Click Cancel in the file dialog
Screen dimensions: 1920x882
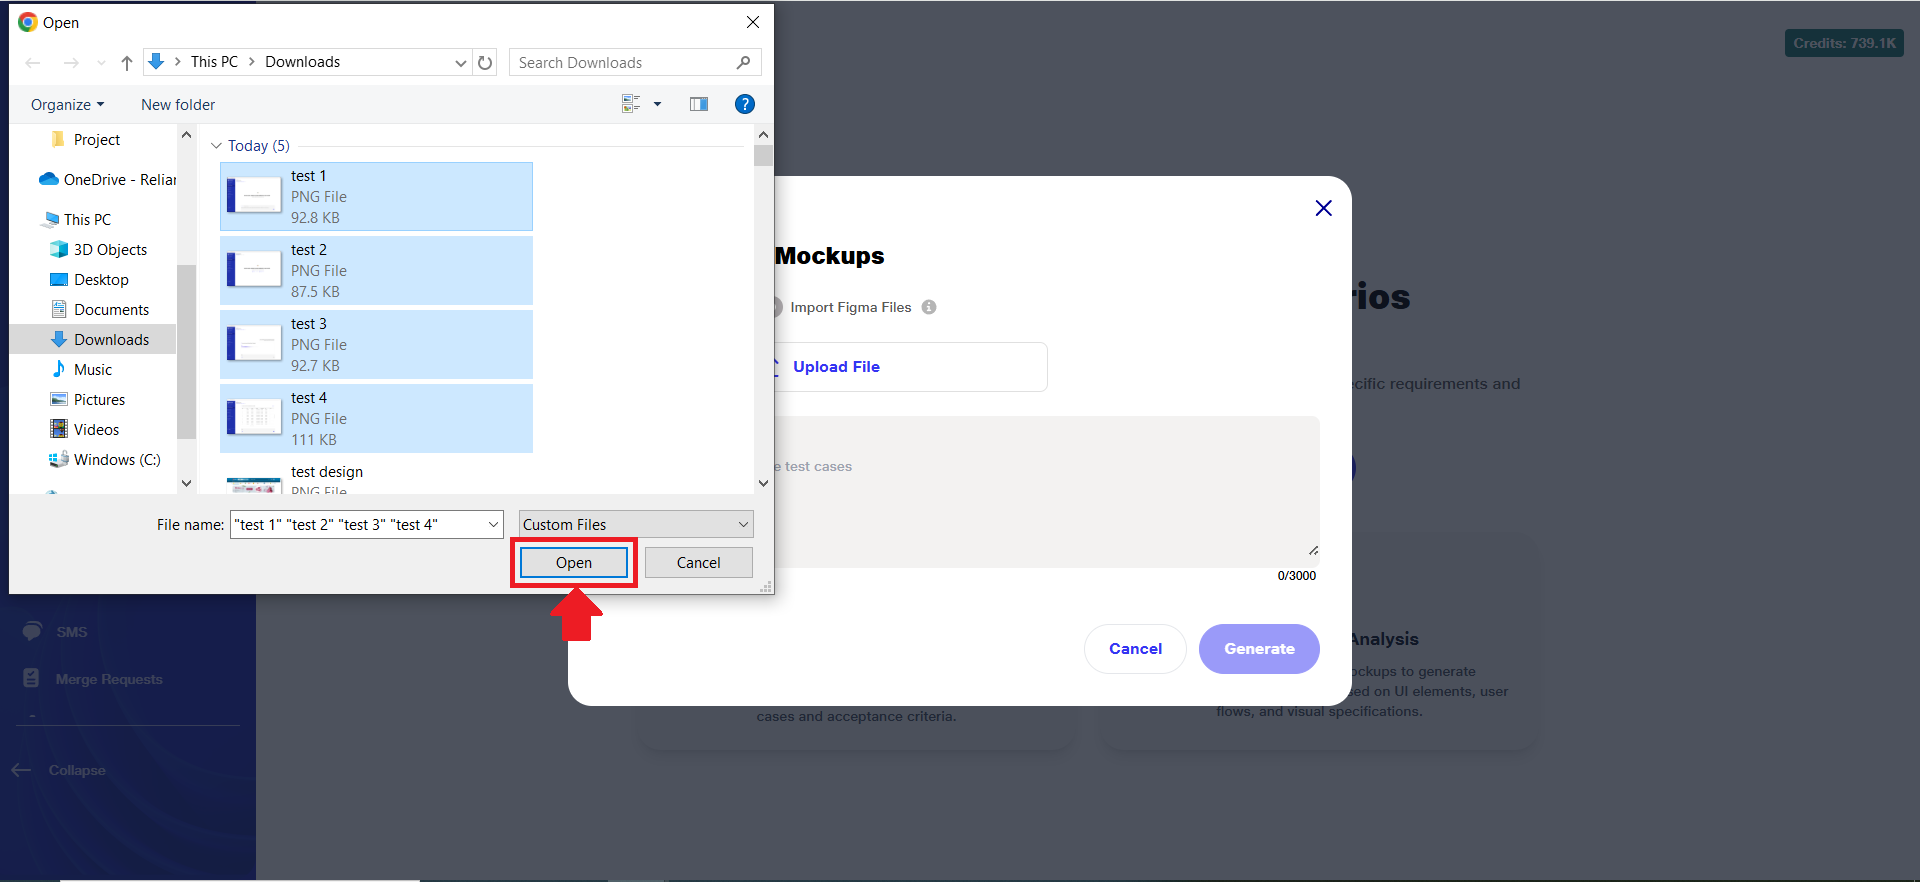click(x=698, y=562)
